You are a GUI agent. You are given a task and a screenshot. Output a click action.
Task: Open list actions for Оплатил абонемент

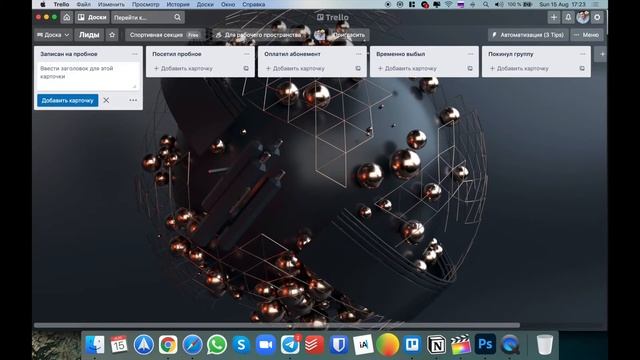pos(358,54)
